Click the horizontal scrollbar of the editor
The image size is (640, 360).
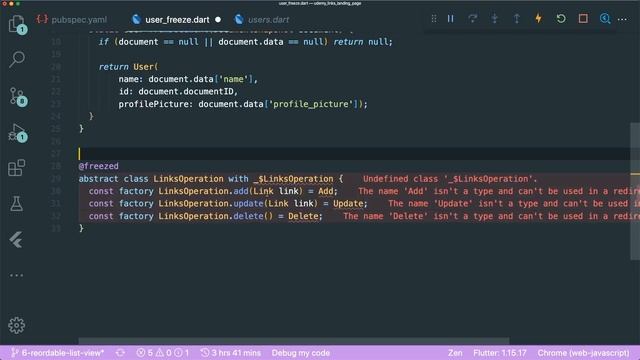[x=294, y=341]
